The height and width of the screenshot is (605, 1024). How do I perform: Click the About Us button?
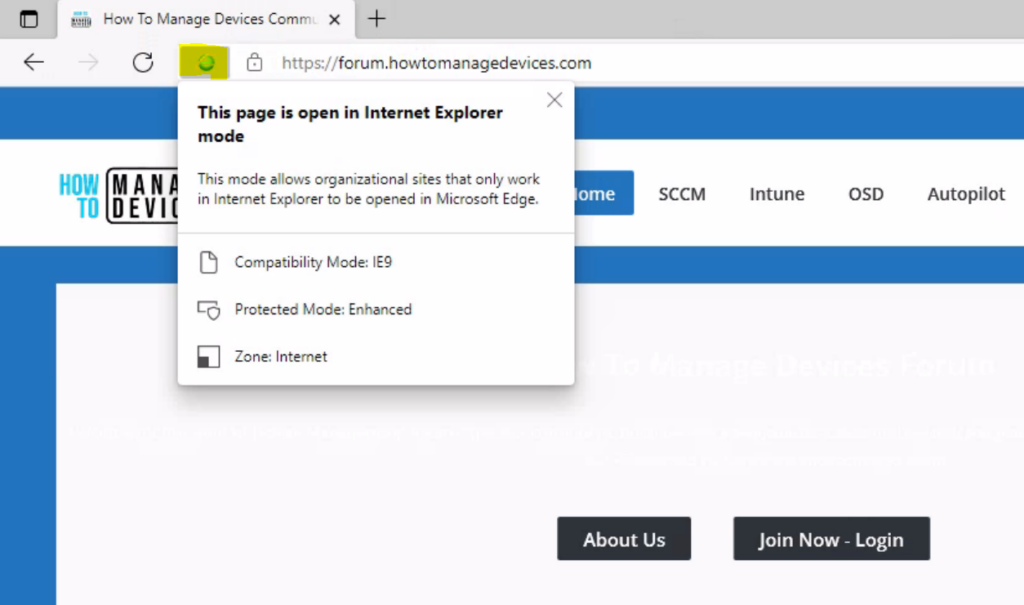(x=624, y=539)
